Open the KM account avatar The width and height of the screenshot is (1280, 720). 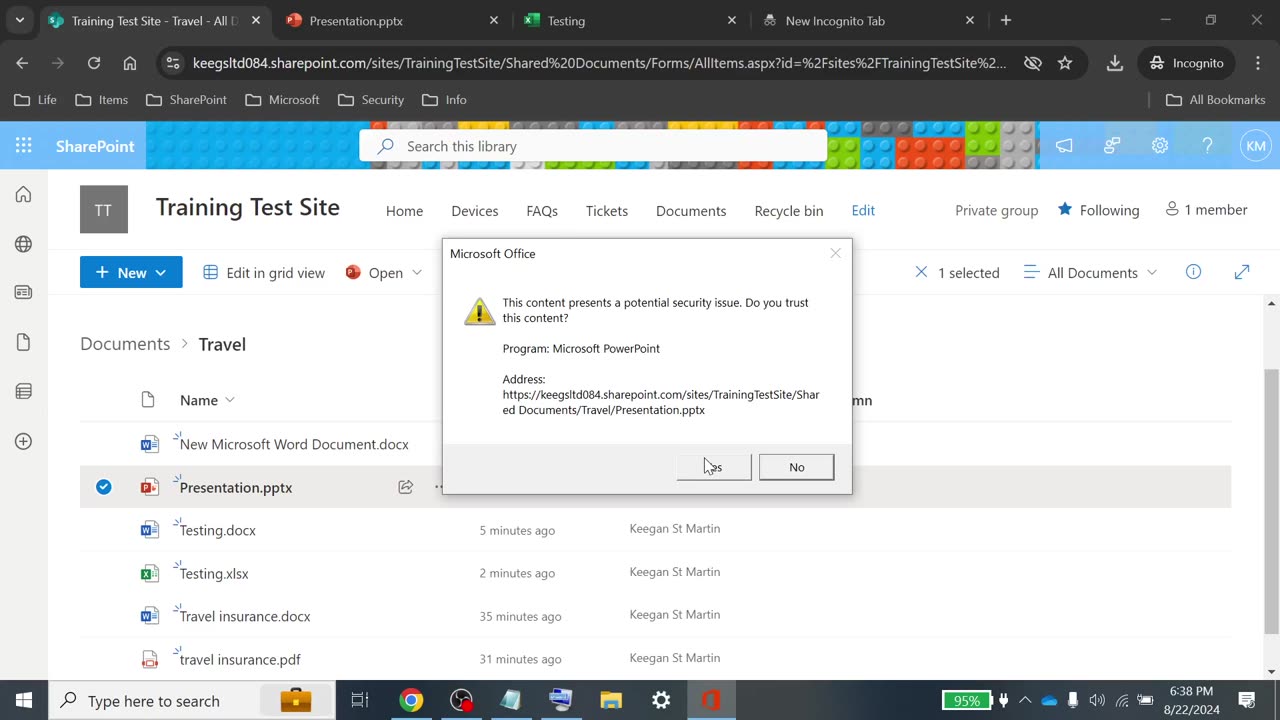pyautogui.click(x=1255, y=146)
